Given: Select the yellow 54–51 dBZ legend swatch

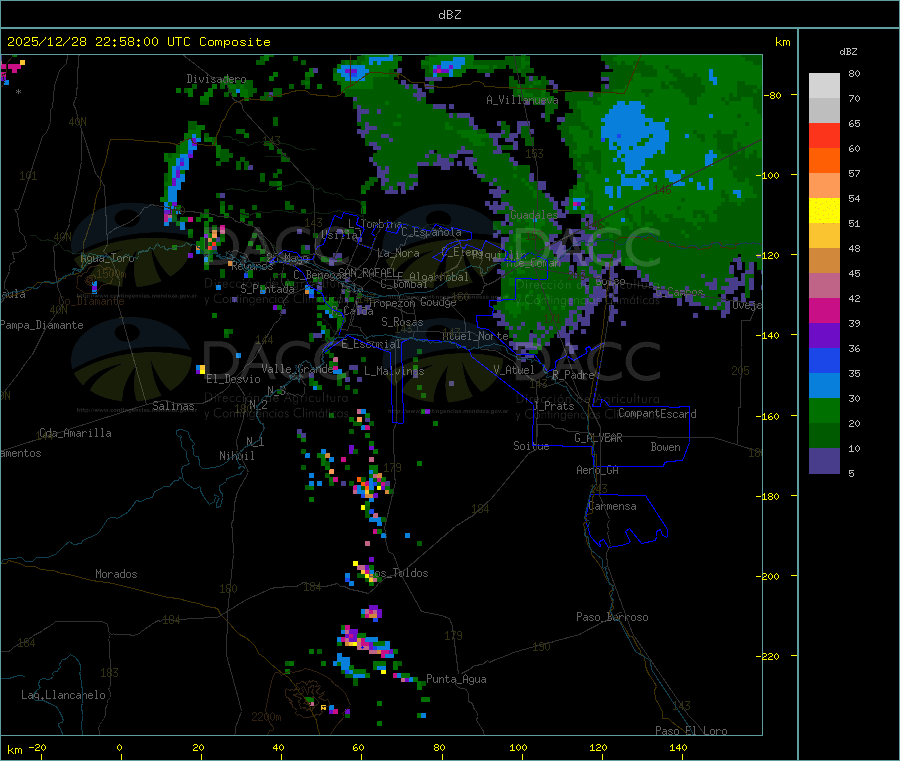Looking at the screenshot, I should click(824, 211).
